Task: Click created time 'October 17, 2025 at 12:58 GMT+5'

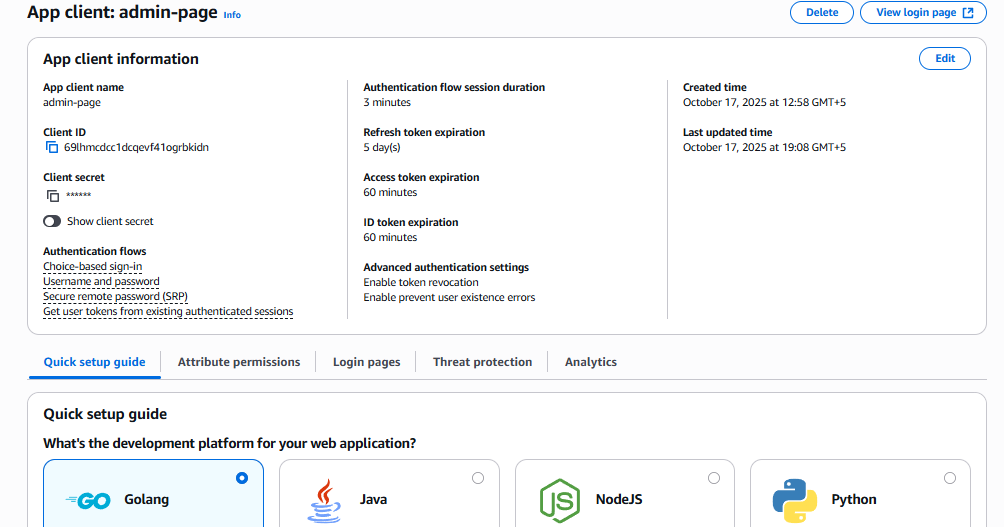Action: pyautogui.click(x=764, y=102)
